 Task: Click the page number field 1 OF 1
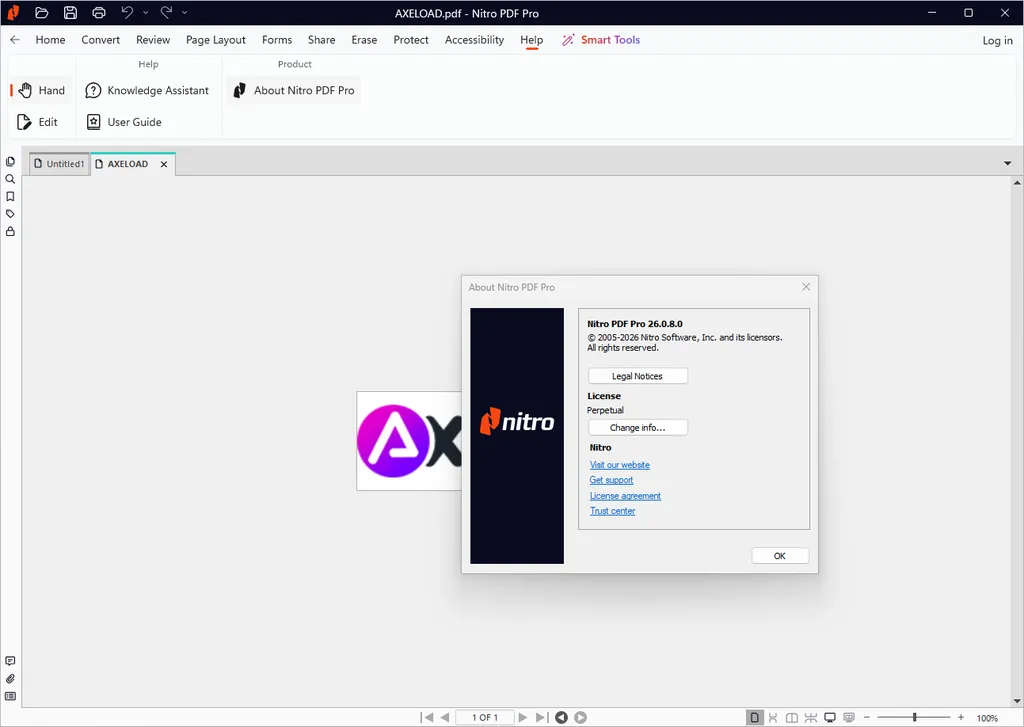(x=485, y=717)
